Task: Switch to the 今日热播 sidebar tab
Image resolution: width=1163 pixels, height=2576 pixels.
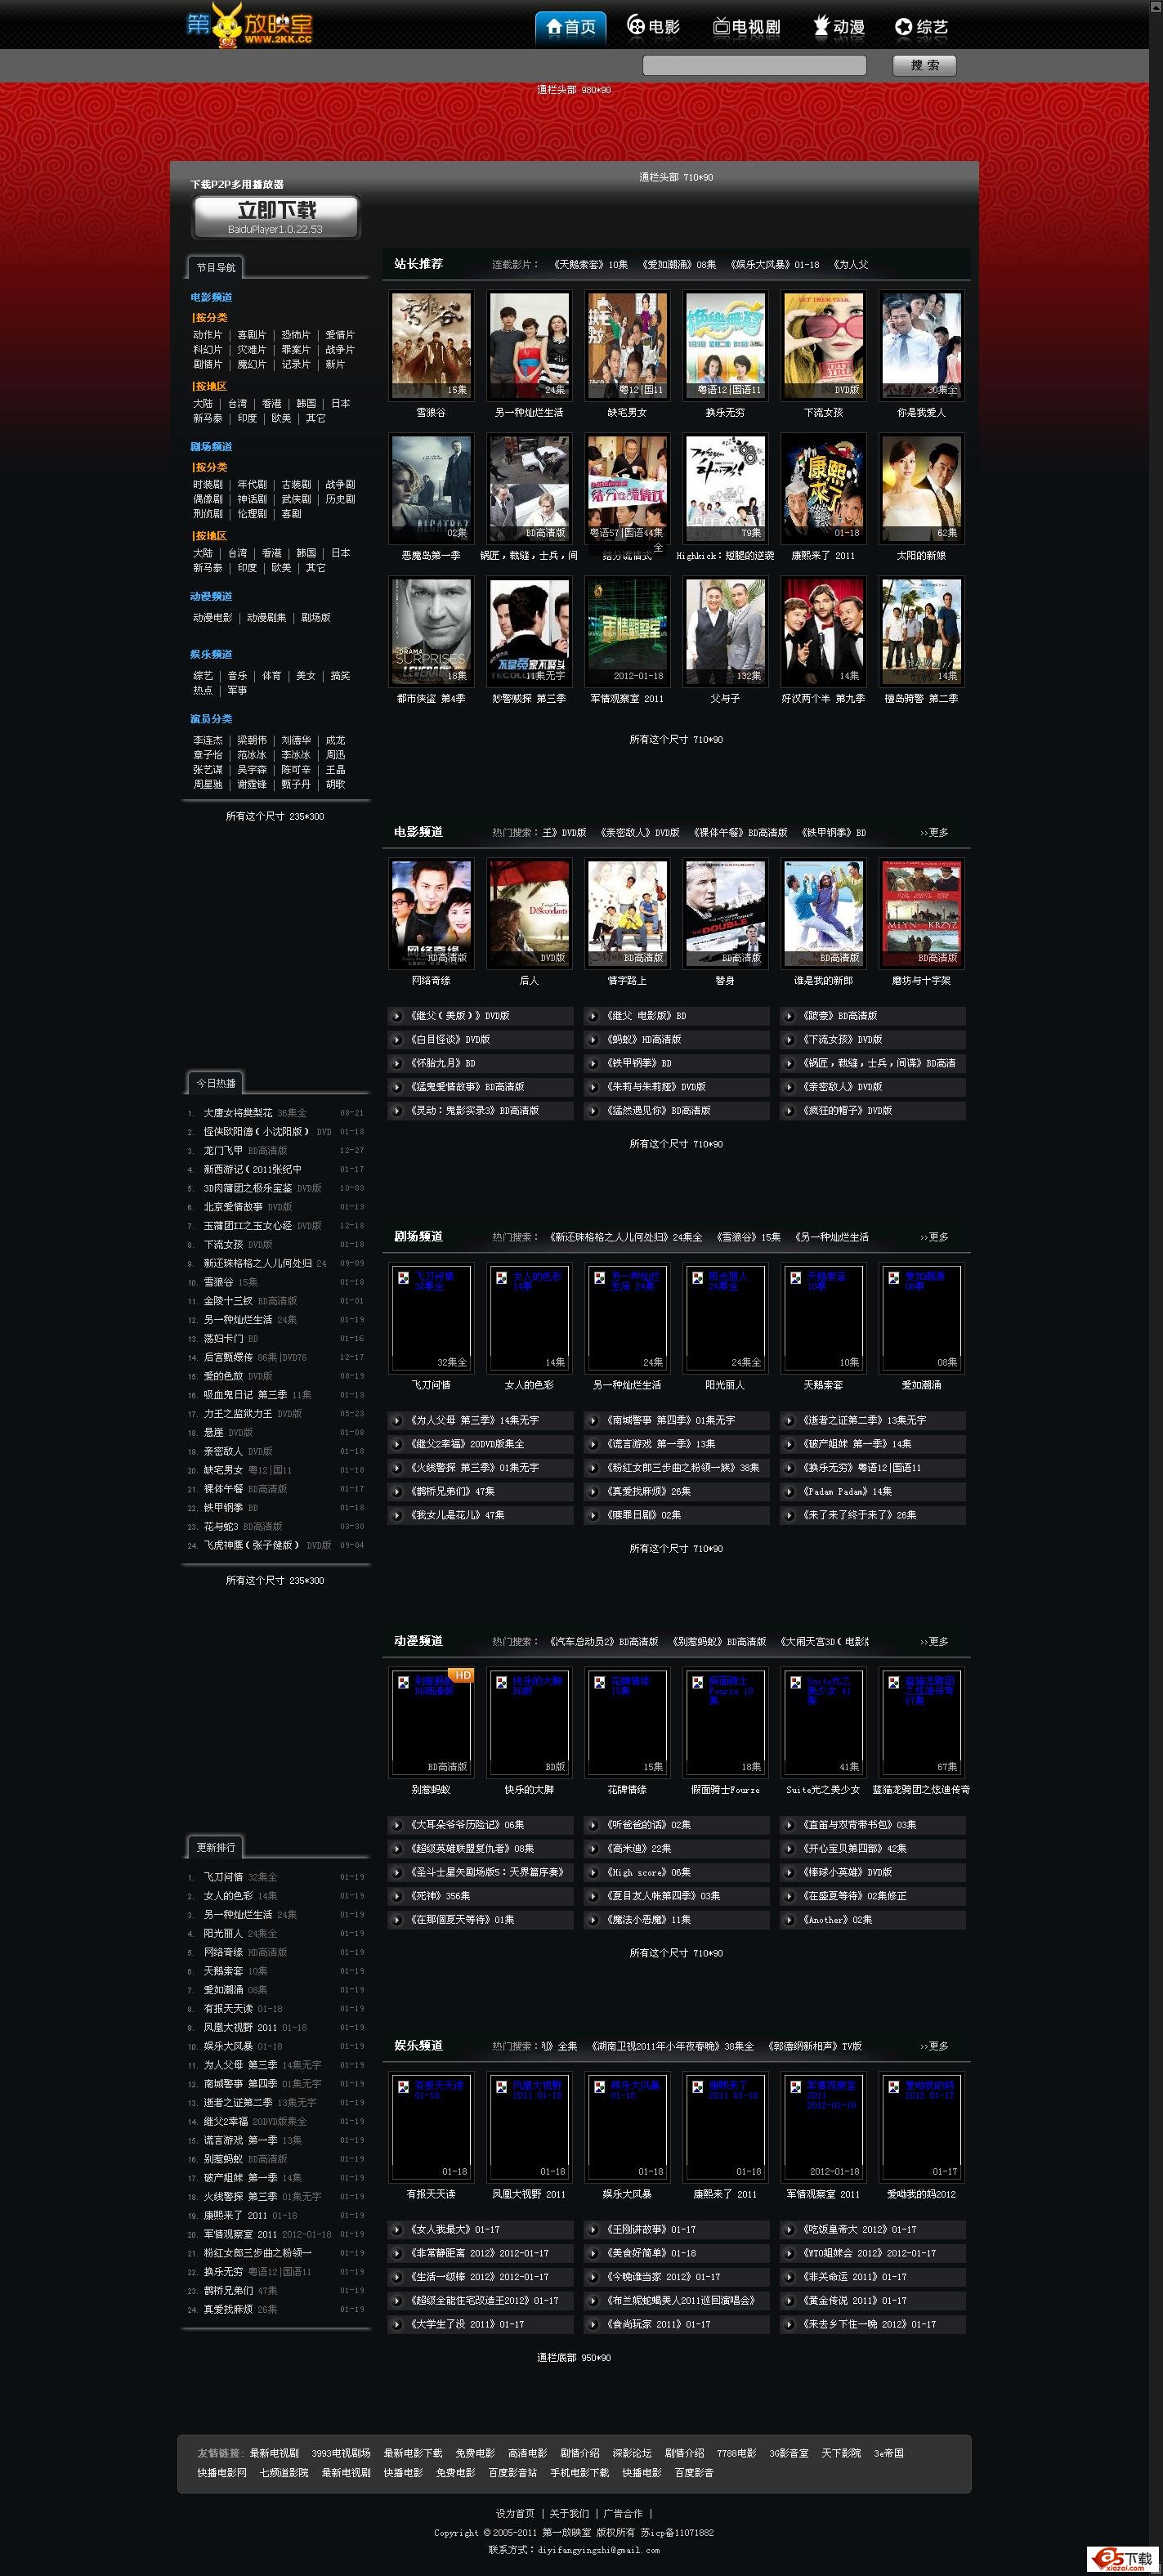Action: pyautogui.click(x=215, y=1083)
